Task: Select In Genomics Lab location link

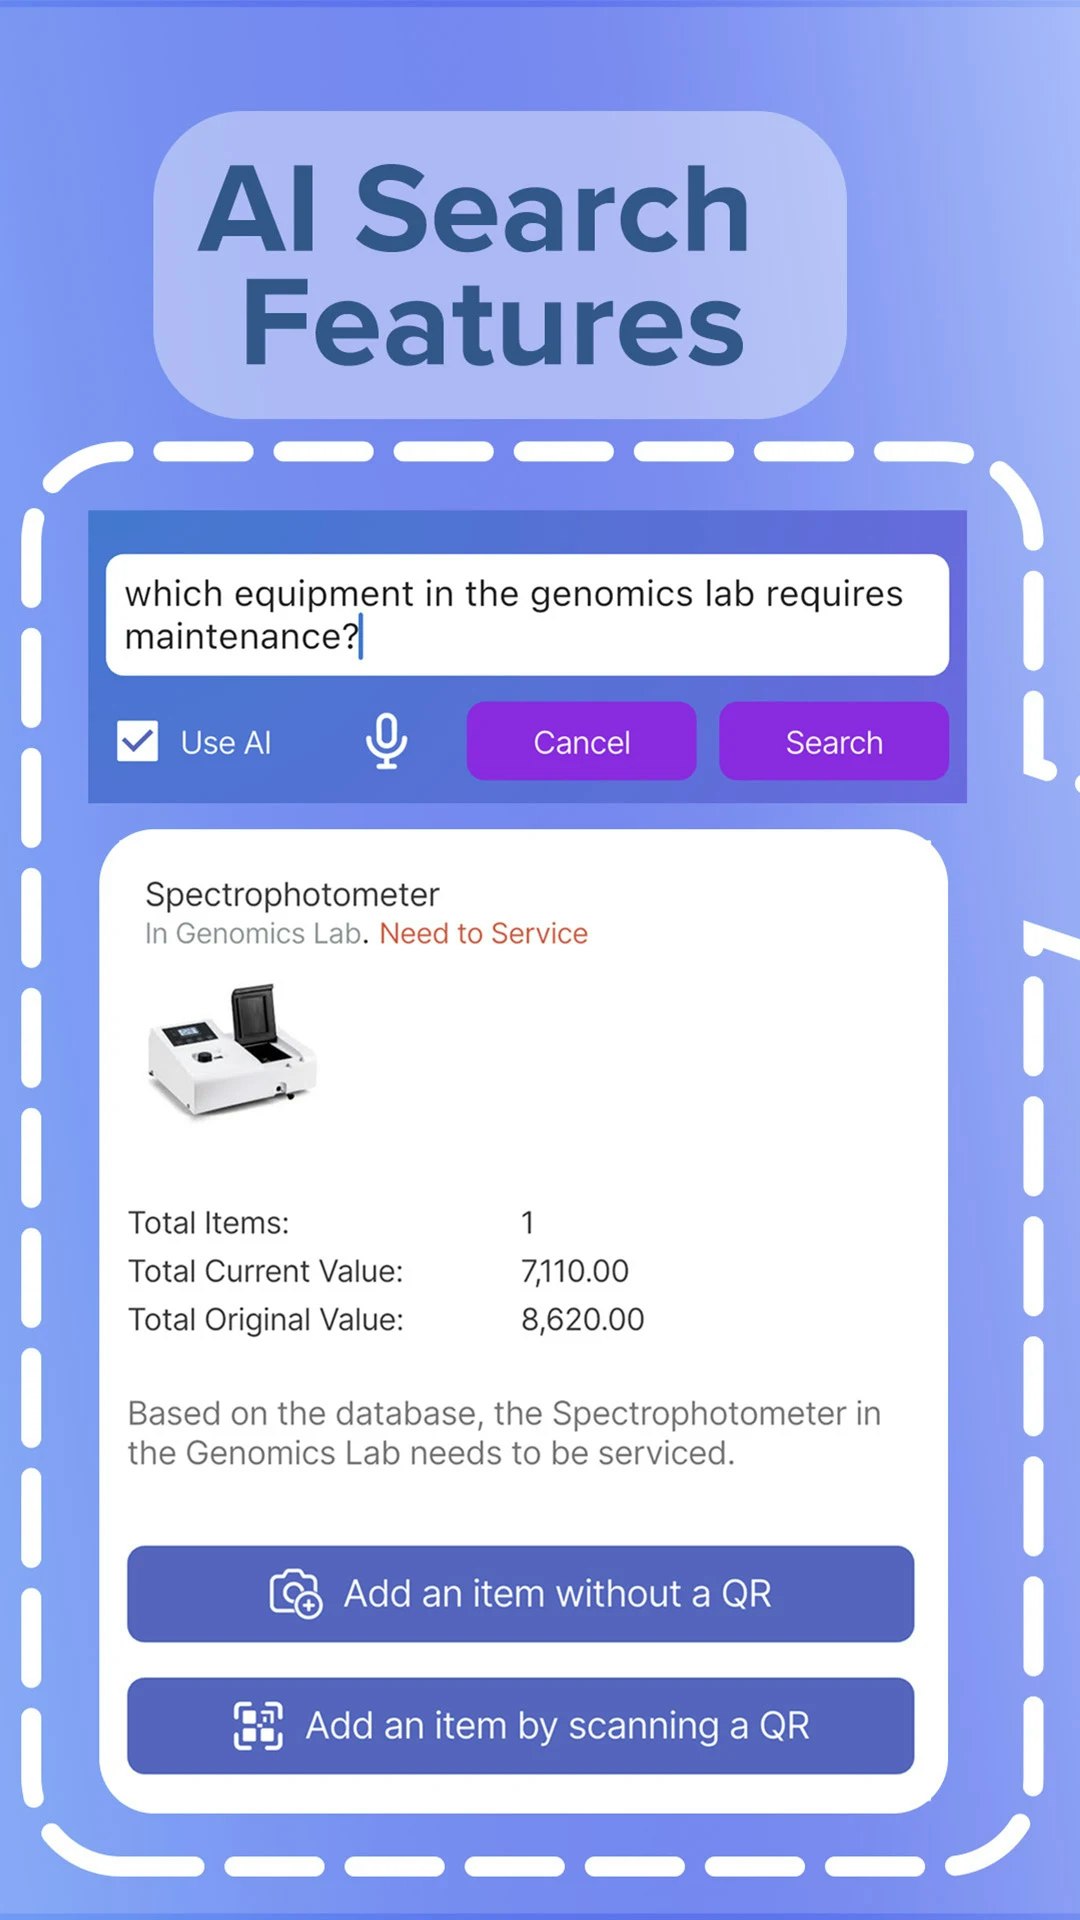Action: pos(253,933)
